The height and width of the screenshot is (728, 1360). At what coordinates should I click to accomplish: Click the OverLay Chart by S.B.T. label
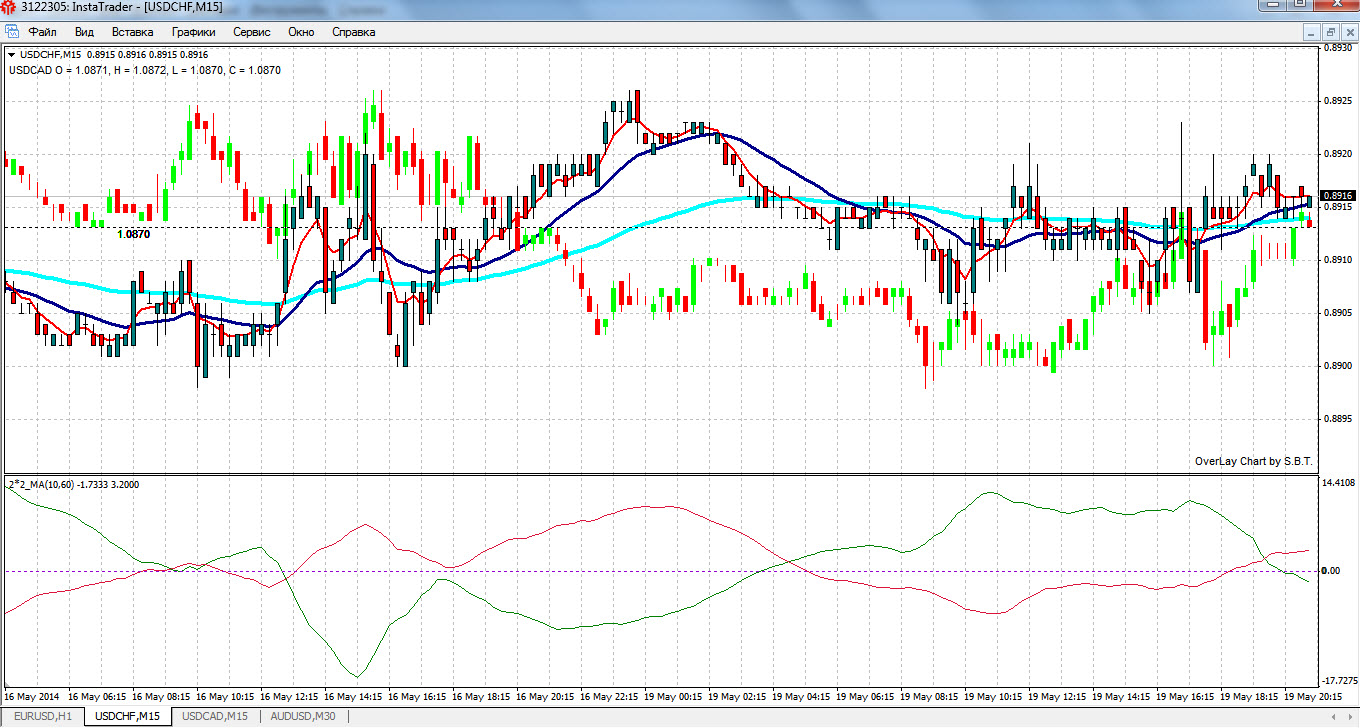click(1254, 461)
